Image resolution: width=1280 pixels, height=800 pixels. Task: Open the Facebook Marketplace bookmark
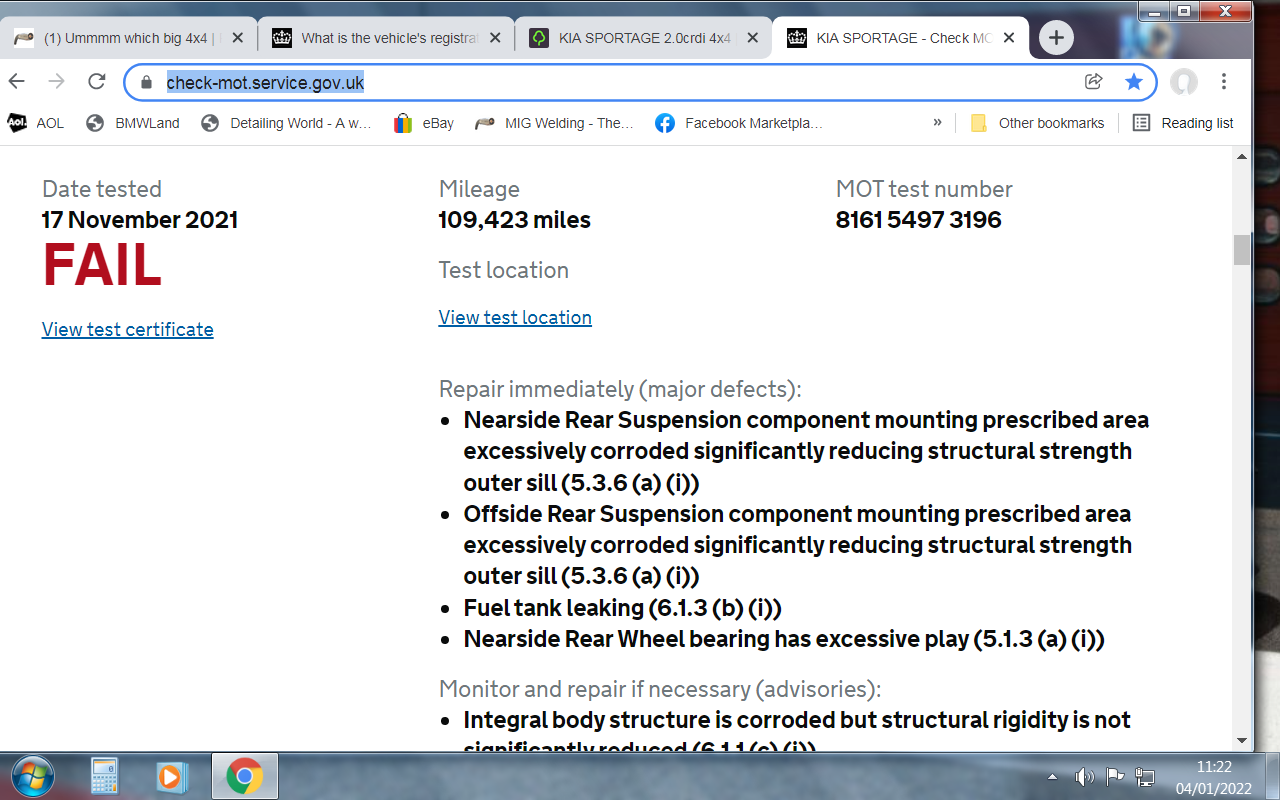[x=739, y=123]
